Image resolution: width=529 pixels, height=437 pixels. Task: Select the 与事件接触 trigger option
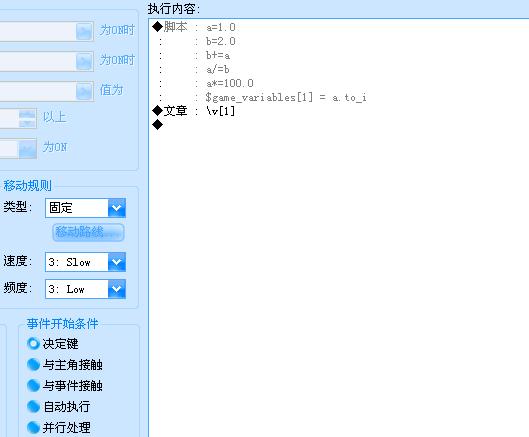coord(33,385)
